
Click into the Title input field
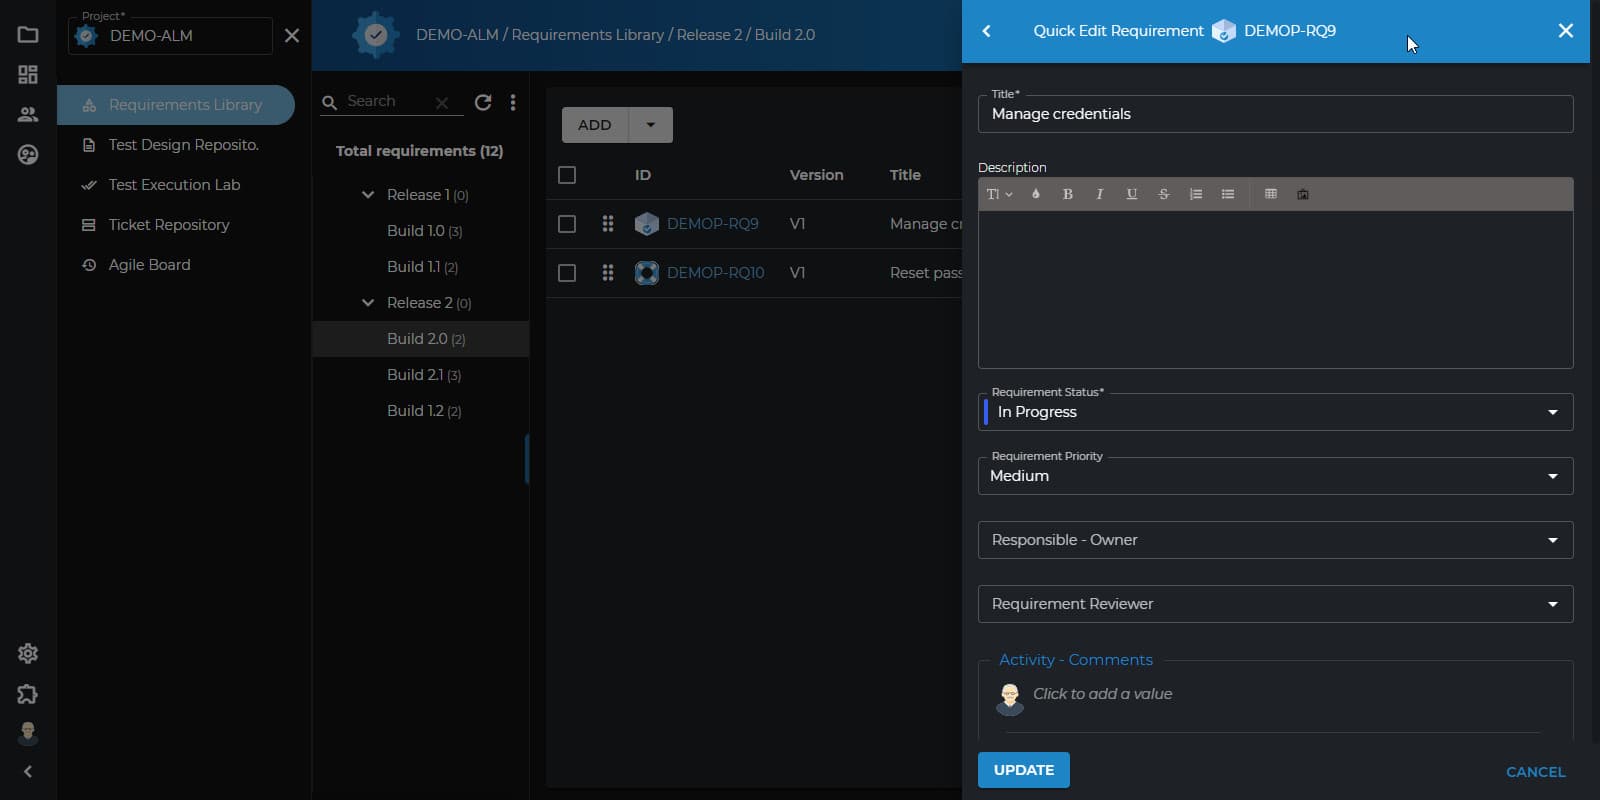click(x=1275, y=114)
